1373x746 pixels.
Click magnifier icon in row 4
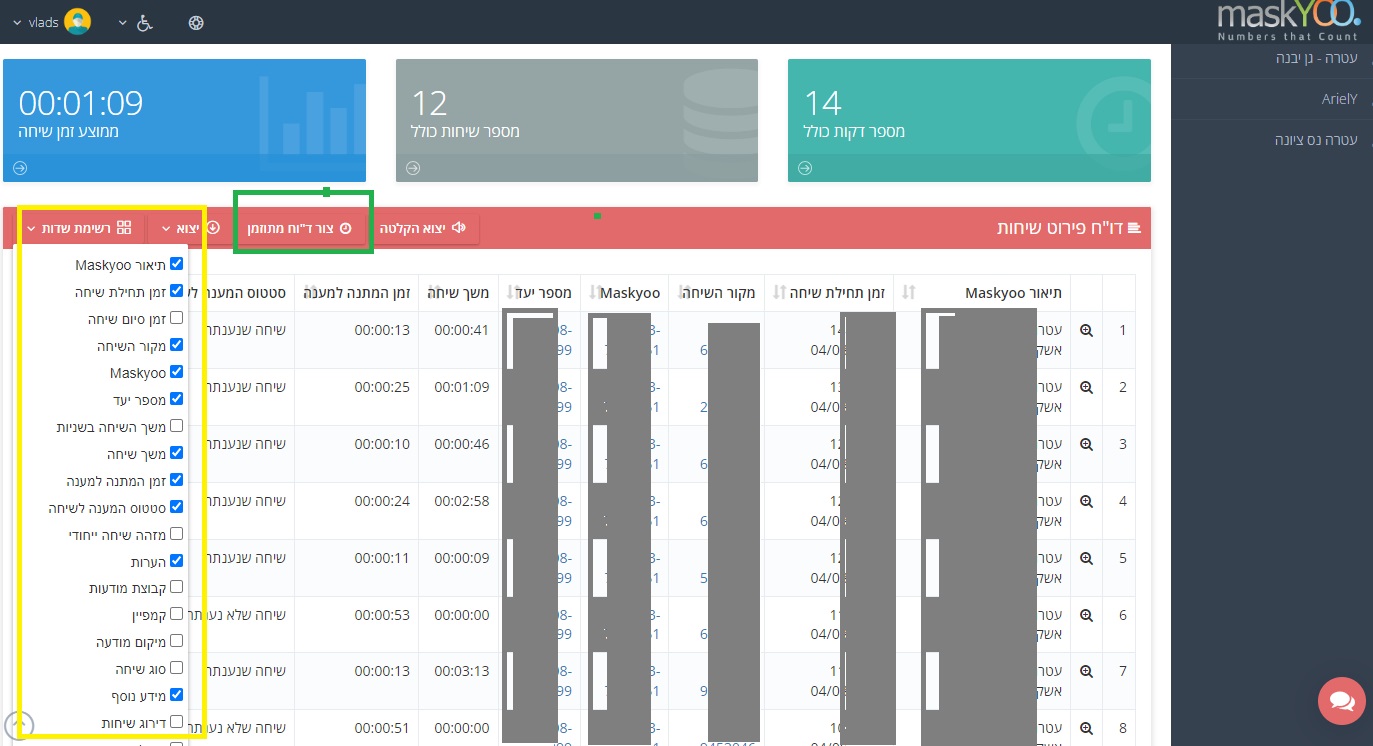point(1086,501)
